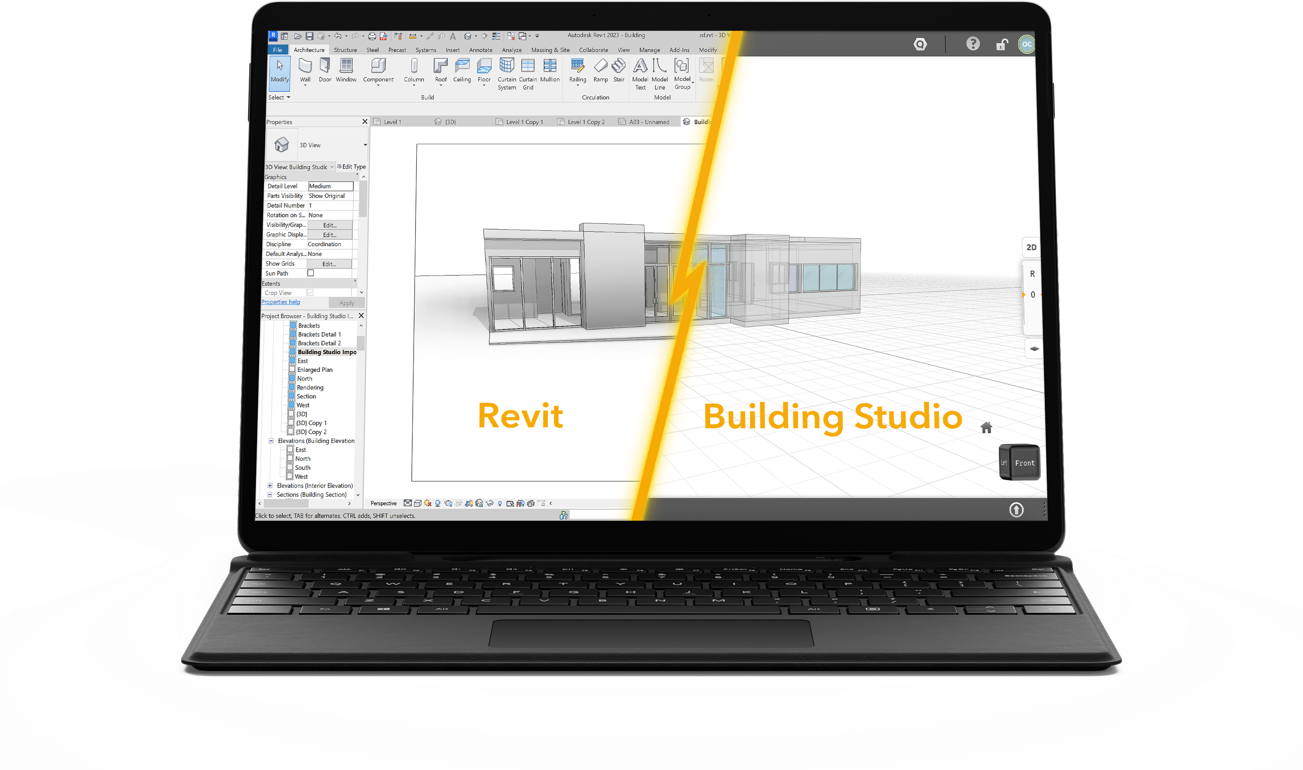Viewport: 1303px width, 770px height.
Task: Close the Properties panel
Action: click(365, 122)
